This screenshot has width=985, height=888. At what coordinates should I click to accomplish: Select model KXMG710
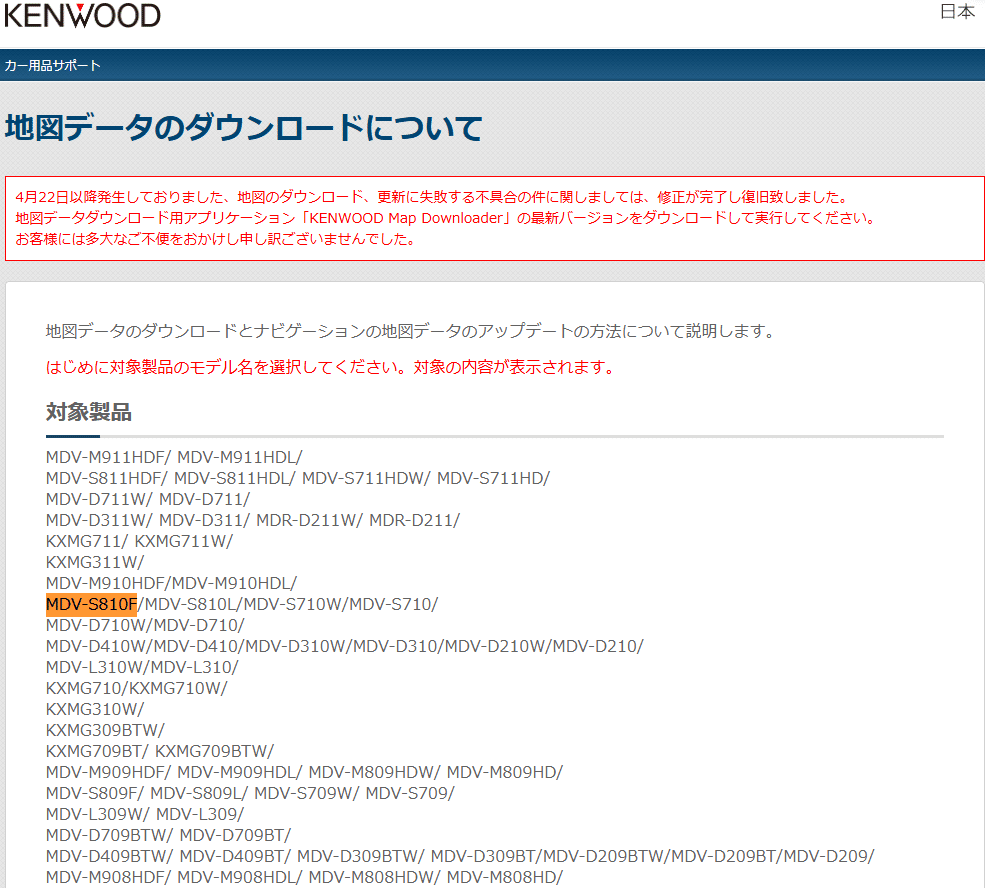84,688
